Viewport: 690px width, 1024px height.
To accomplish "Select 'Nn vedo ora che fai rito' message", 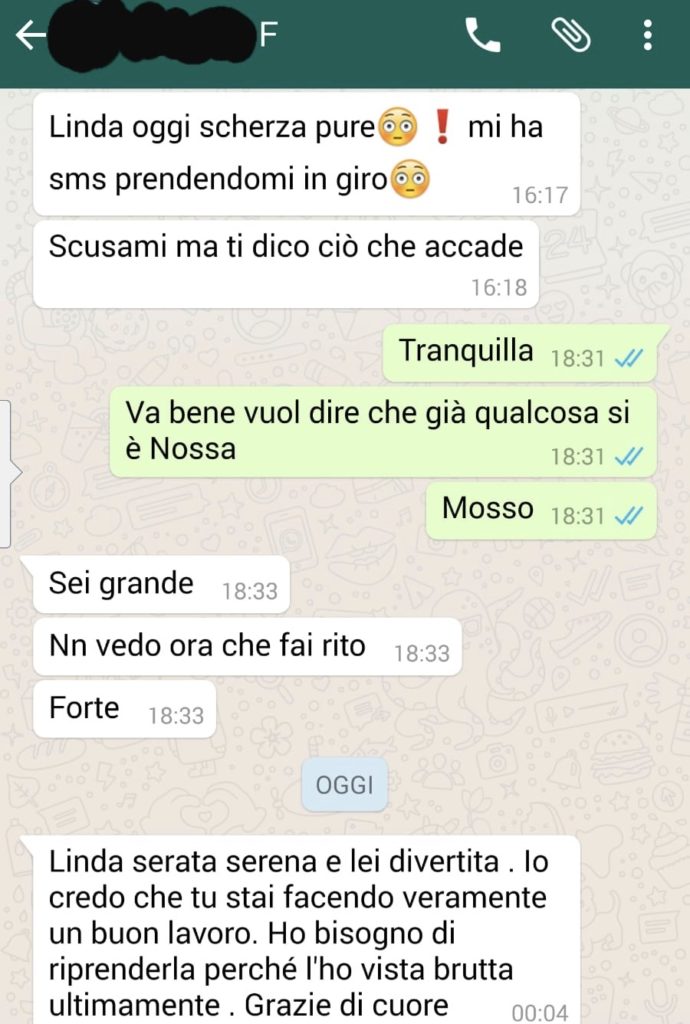I will tap(247, 647).
